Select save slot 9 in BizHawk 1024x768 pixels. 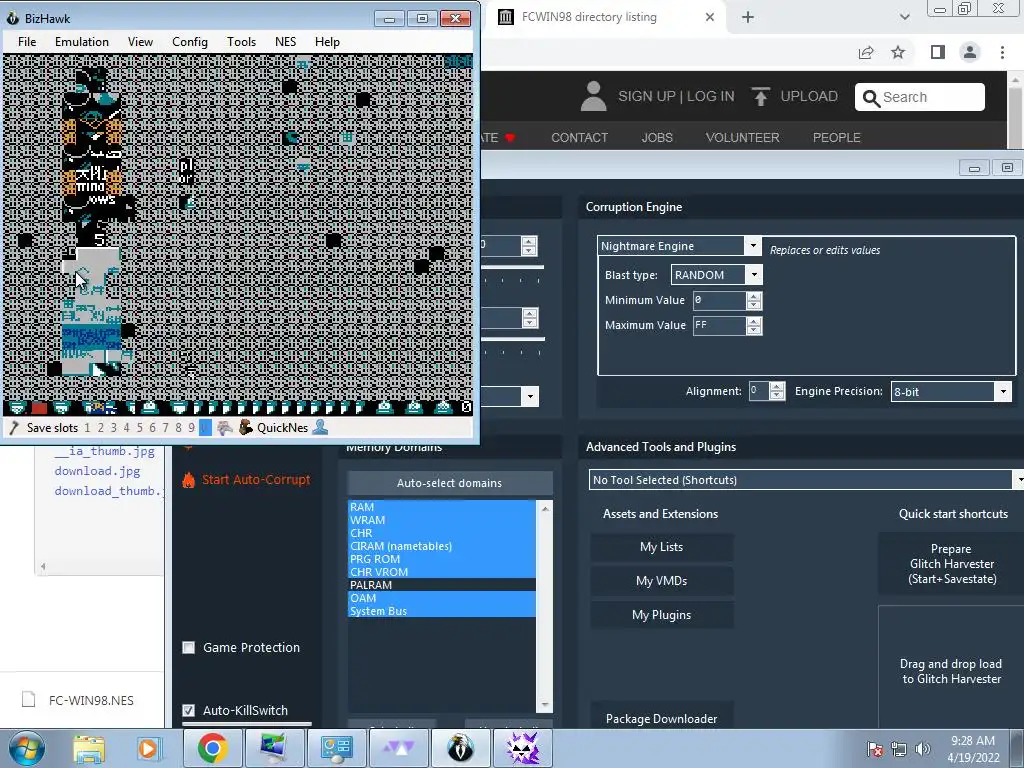coord(191,428)
